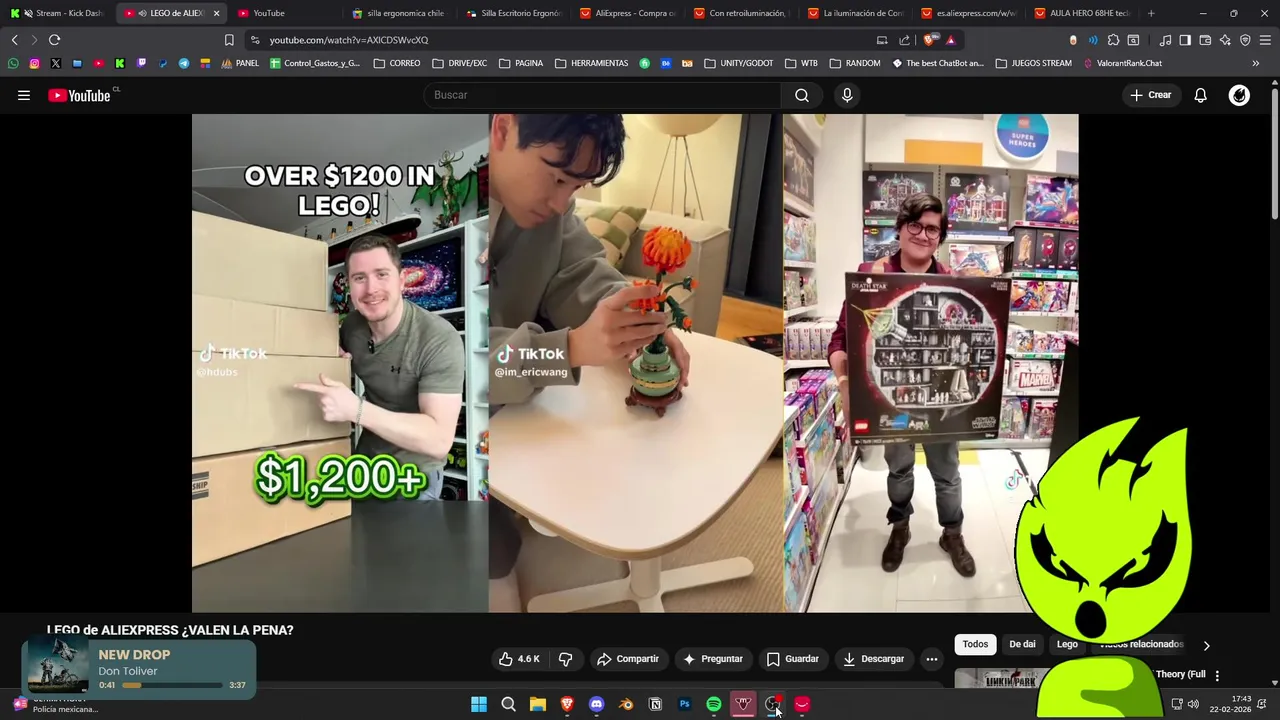Select the Lego filter chip
1280x720 pixels.
(x=1067, y=644)
